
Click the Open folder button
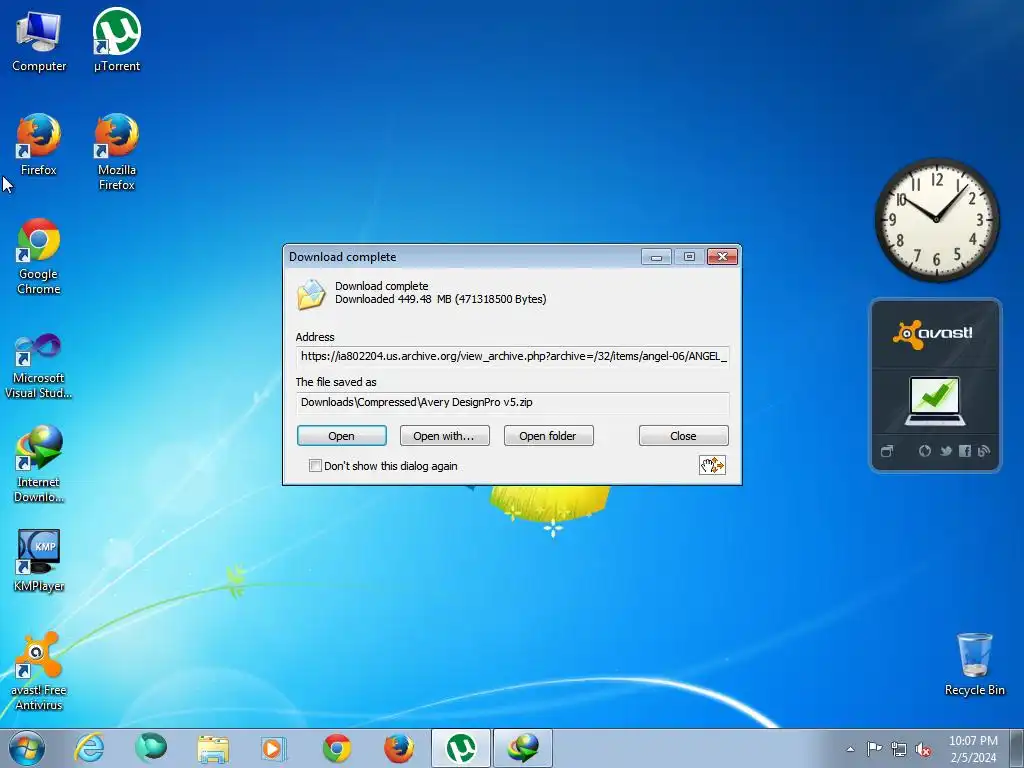549,436
